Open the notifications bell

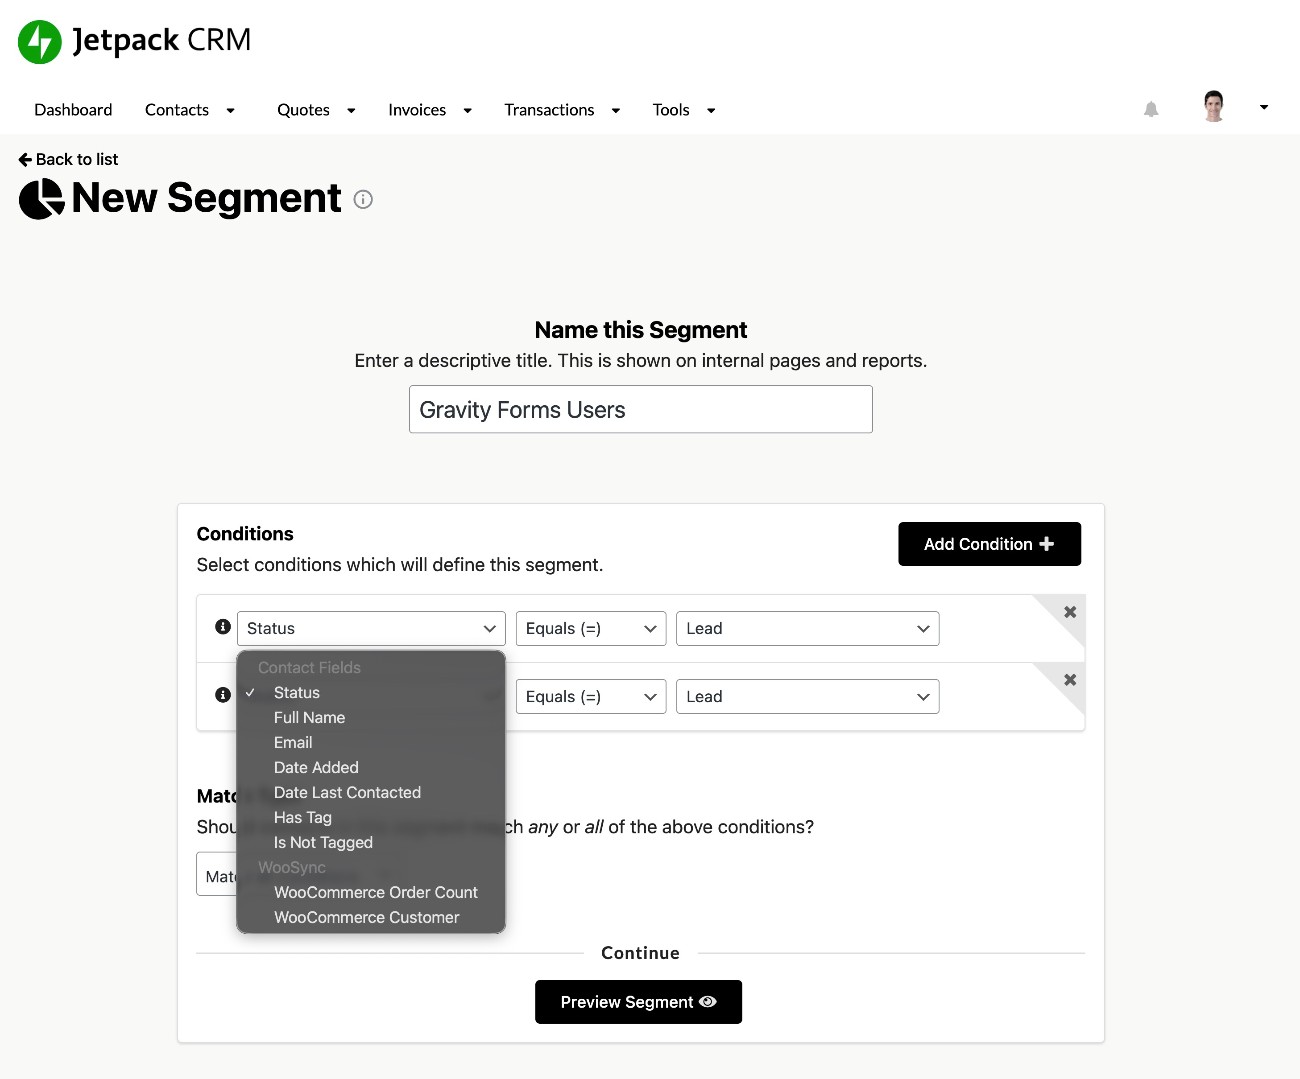(1150, 109)
